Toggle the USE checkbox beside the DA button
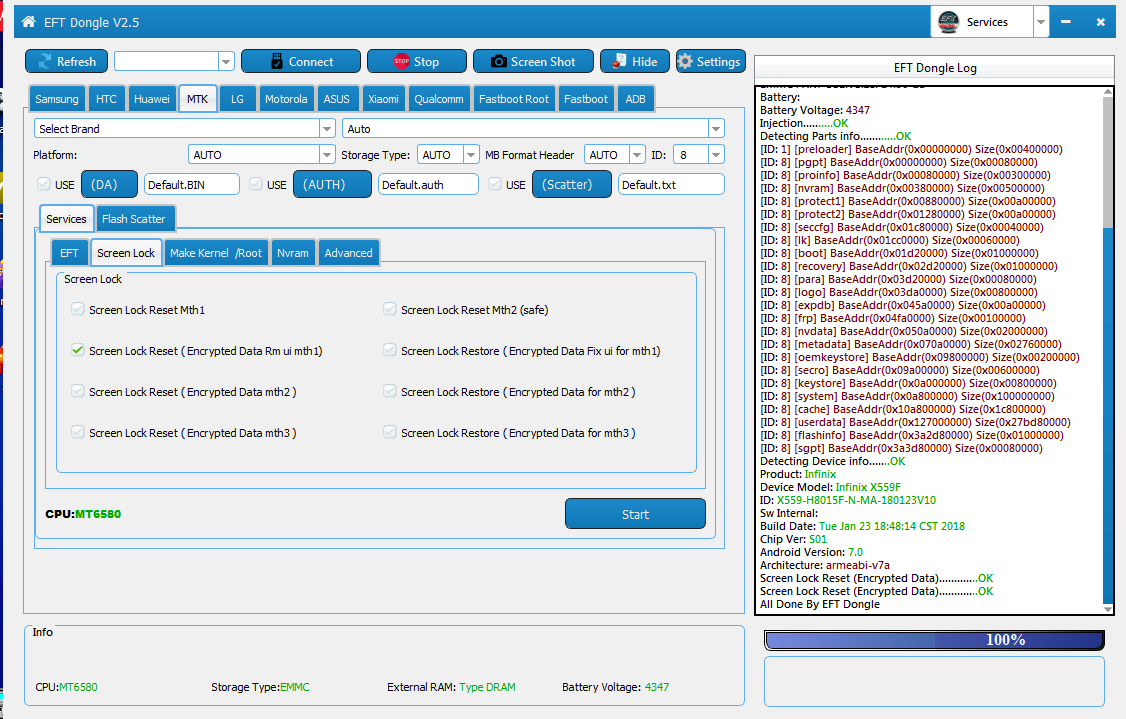This screenshot has width=1126, height=719. point(42,184)
